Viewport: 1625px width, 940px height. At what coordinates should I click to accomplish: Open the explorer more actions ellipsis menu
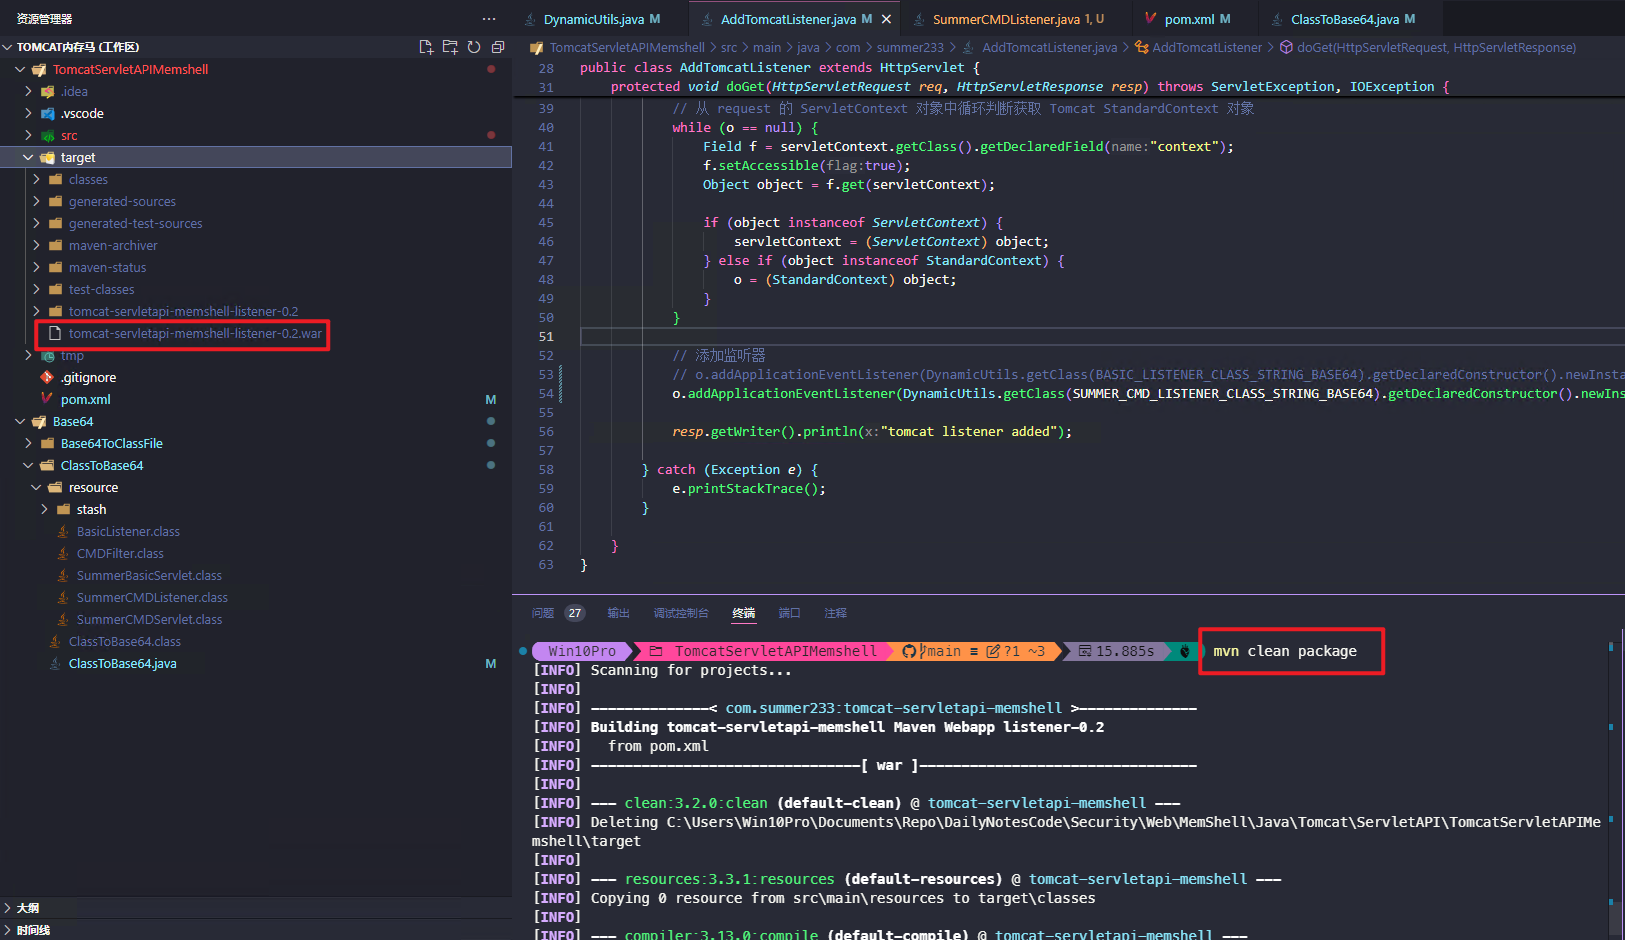coord(488,19)
